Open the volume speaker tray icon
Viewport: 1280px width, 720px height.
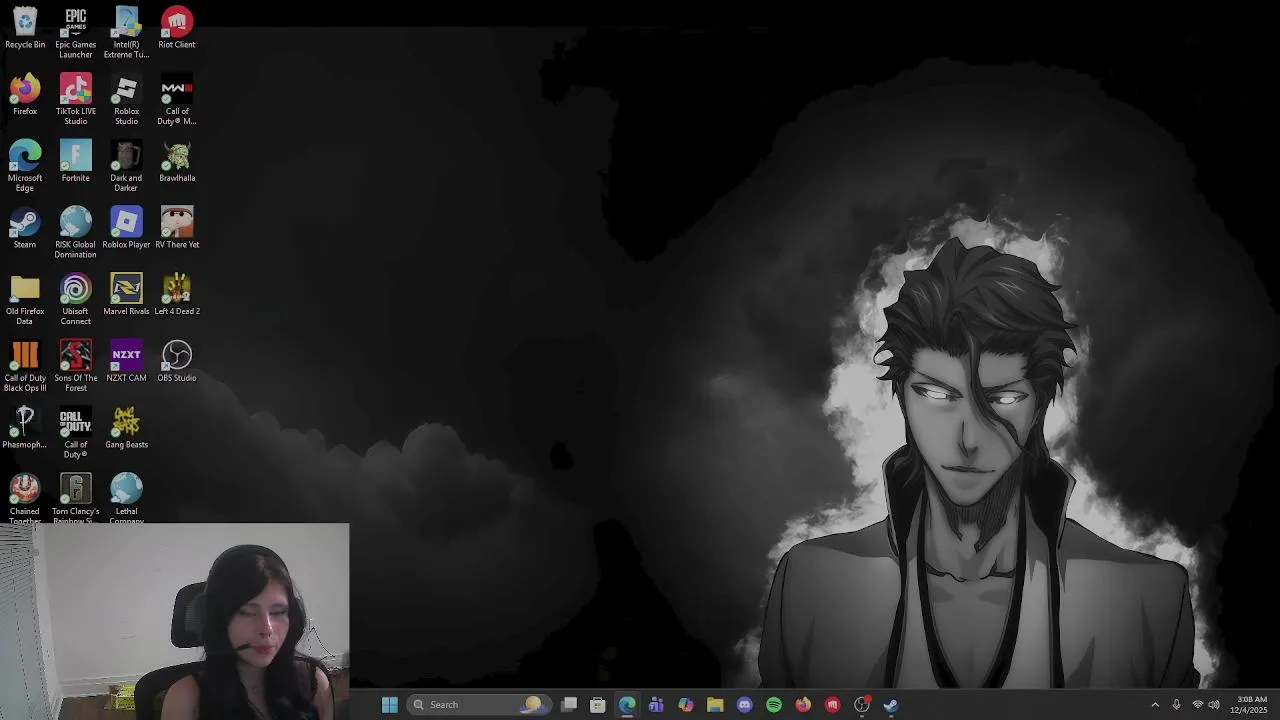(x=1214, y=705)
